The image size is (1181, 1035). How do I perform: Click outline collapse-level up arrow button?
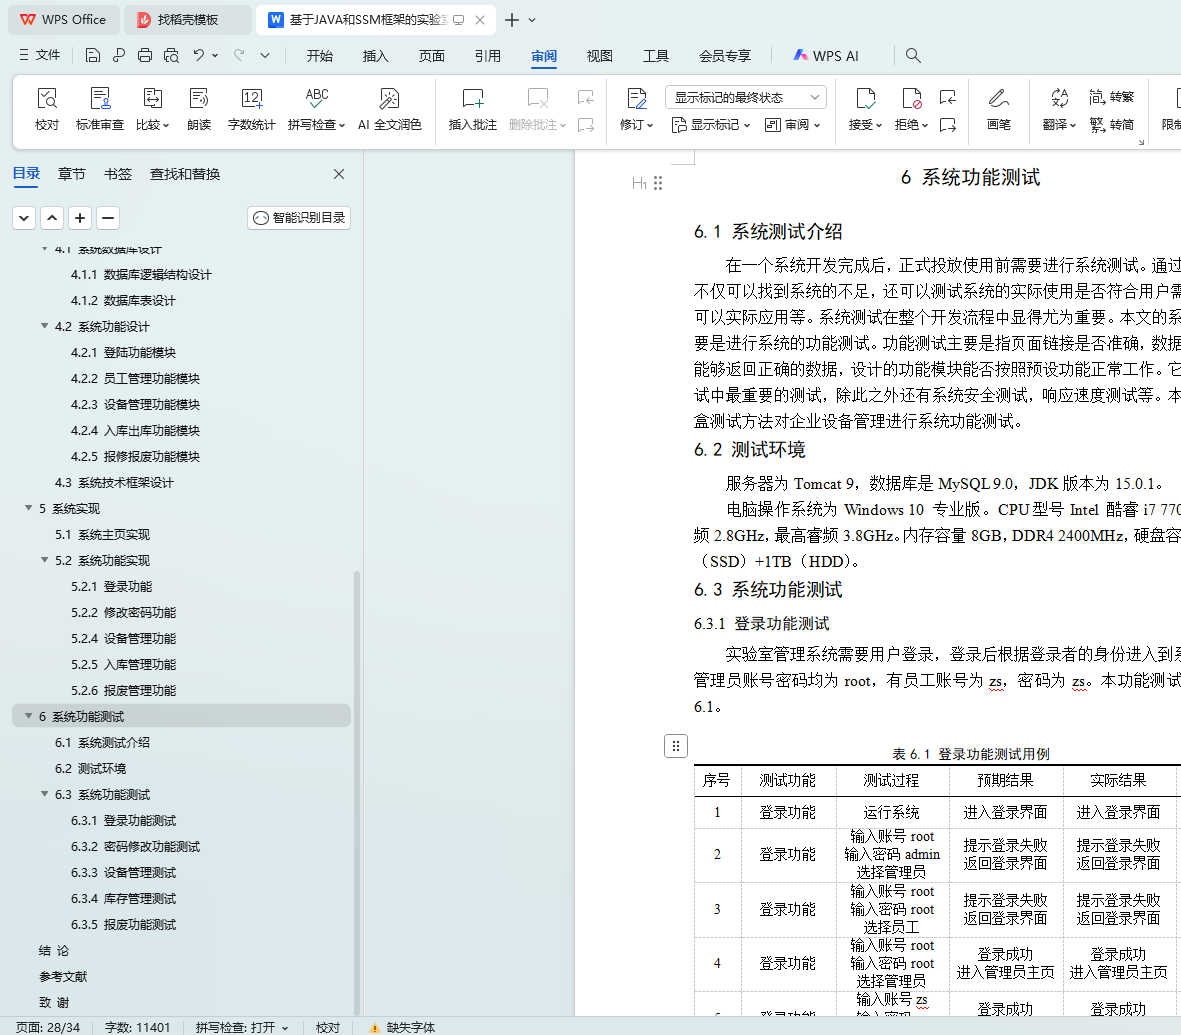coord(52,218)
